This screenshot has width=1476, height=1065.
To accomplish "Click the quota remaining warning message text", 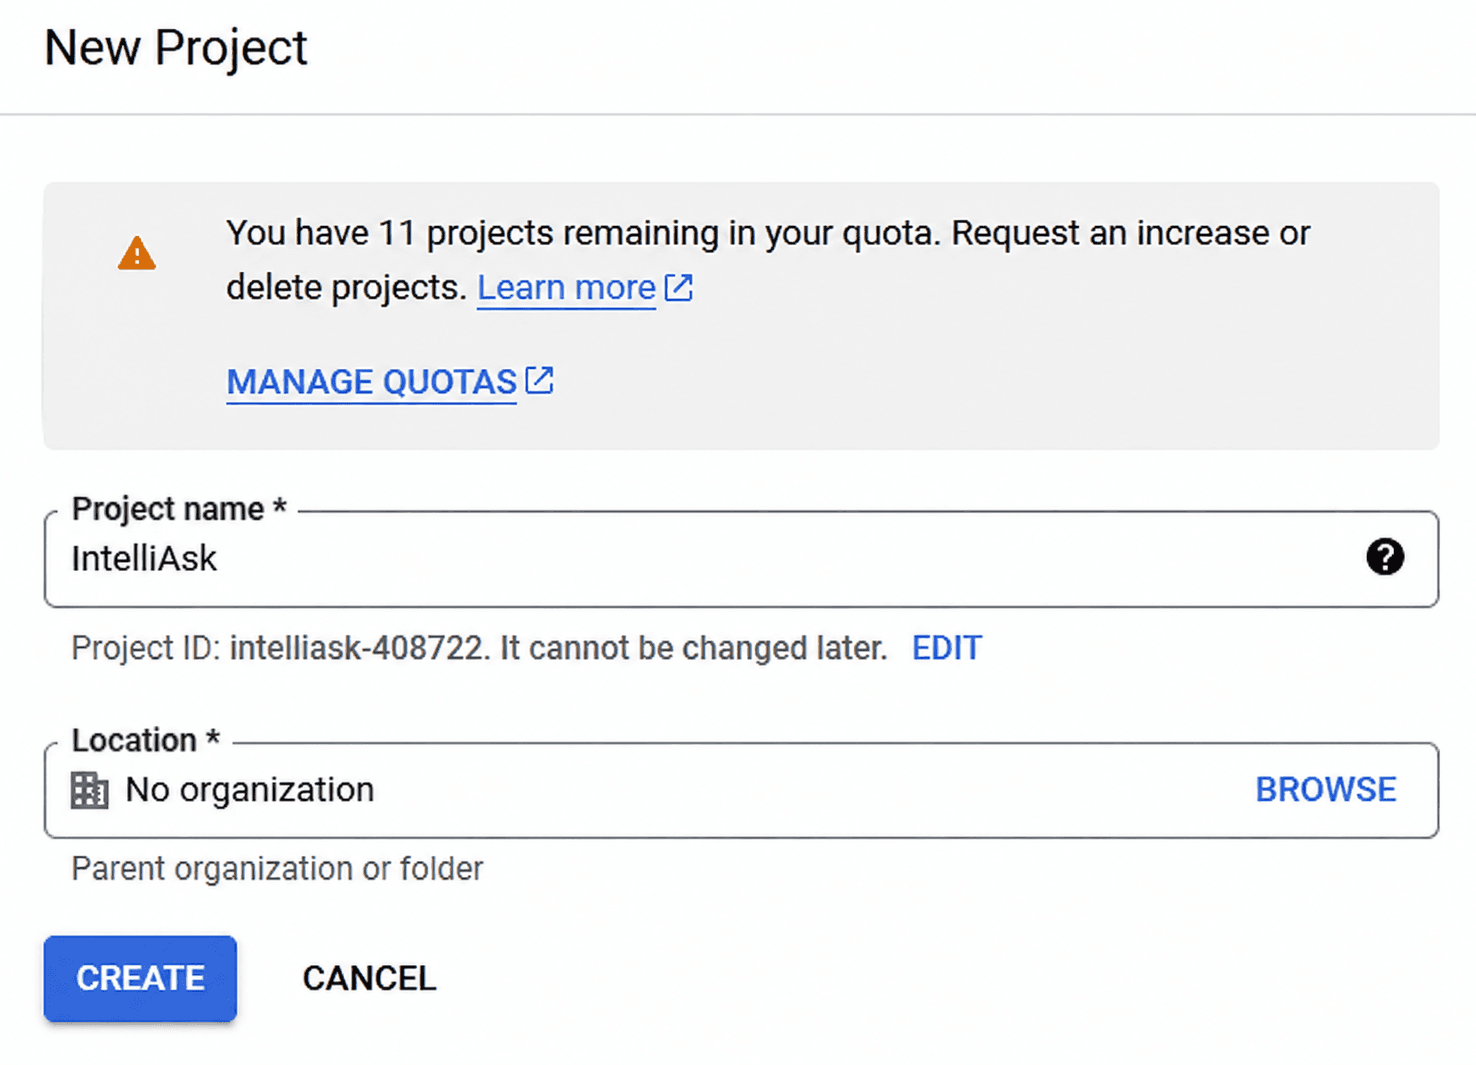I will click(768, 260).
